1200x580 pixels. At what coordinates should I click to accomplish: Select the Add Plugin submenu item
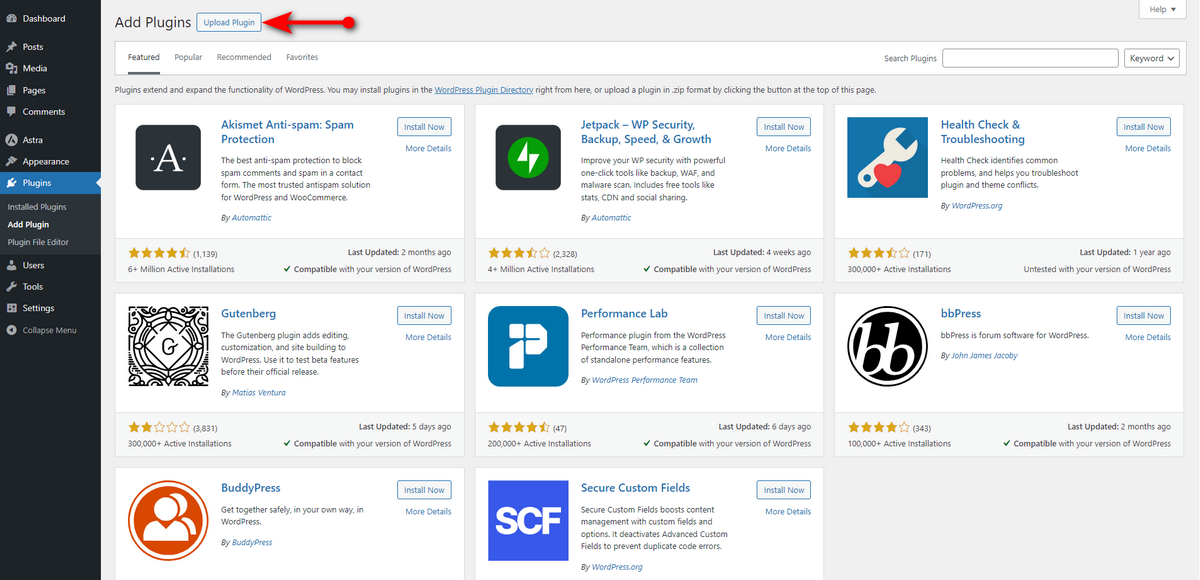click(x=28, y=225)
